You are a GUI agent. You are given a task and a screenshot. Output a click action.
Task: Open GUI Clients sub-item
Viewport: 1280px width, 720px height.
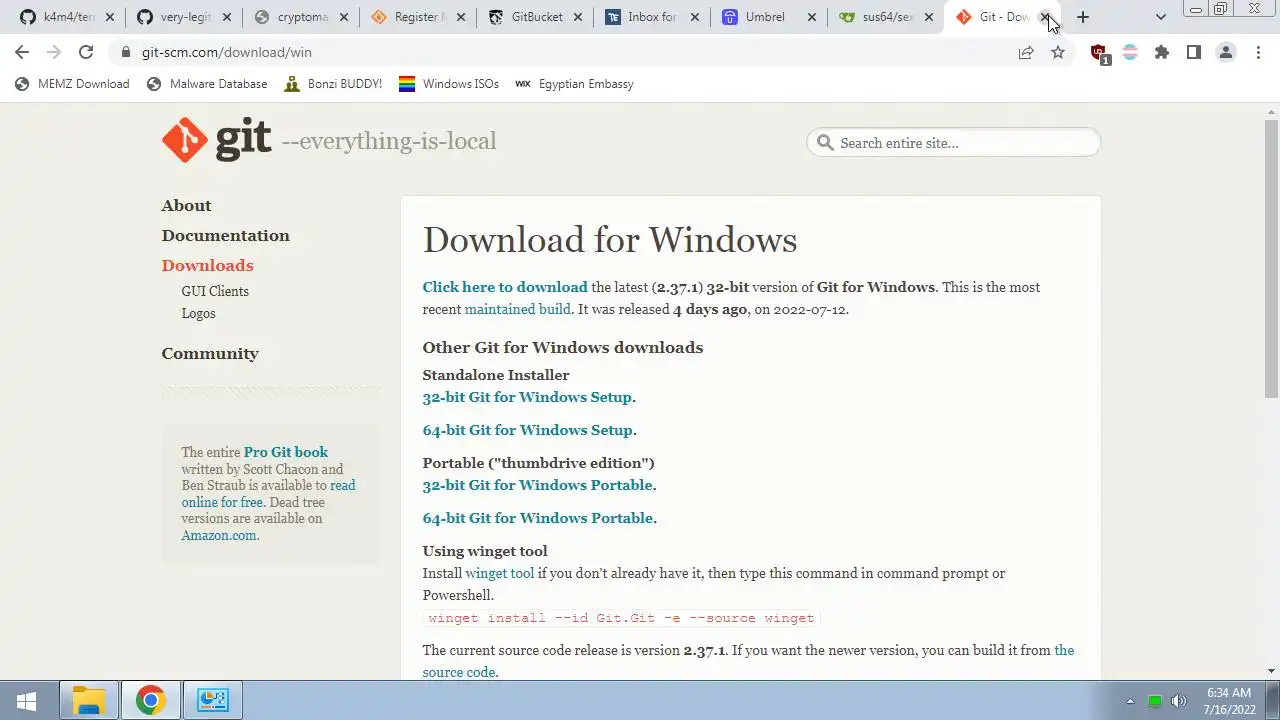(215, 291)
